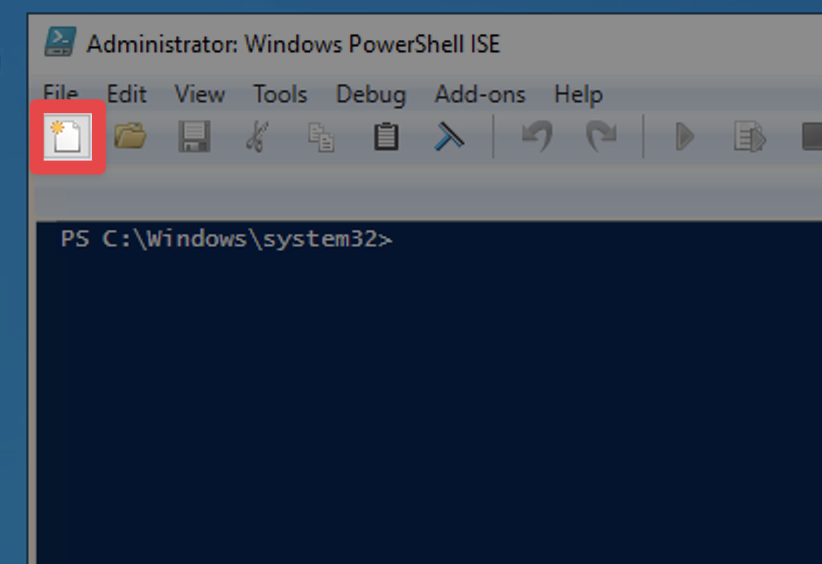Select the Debug menu
This screenshot has height=564, width=822.
tap(371, 95)
